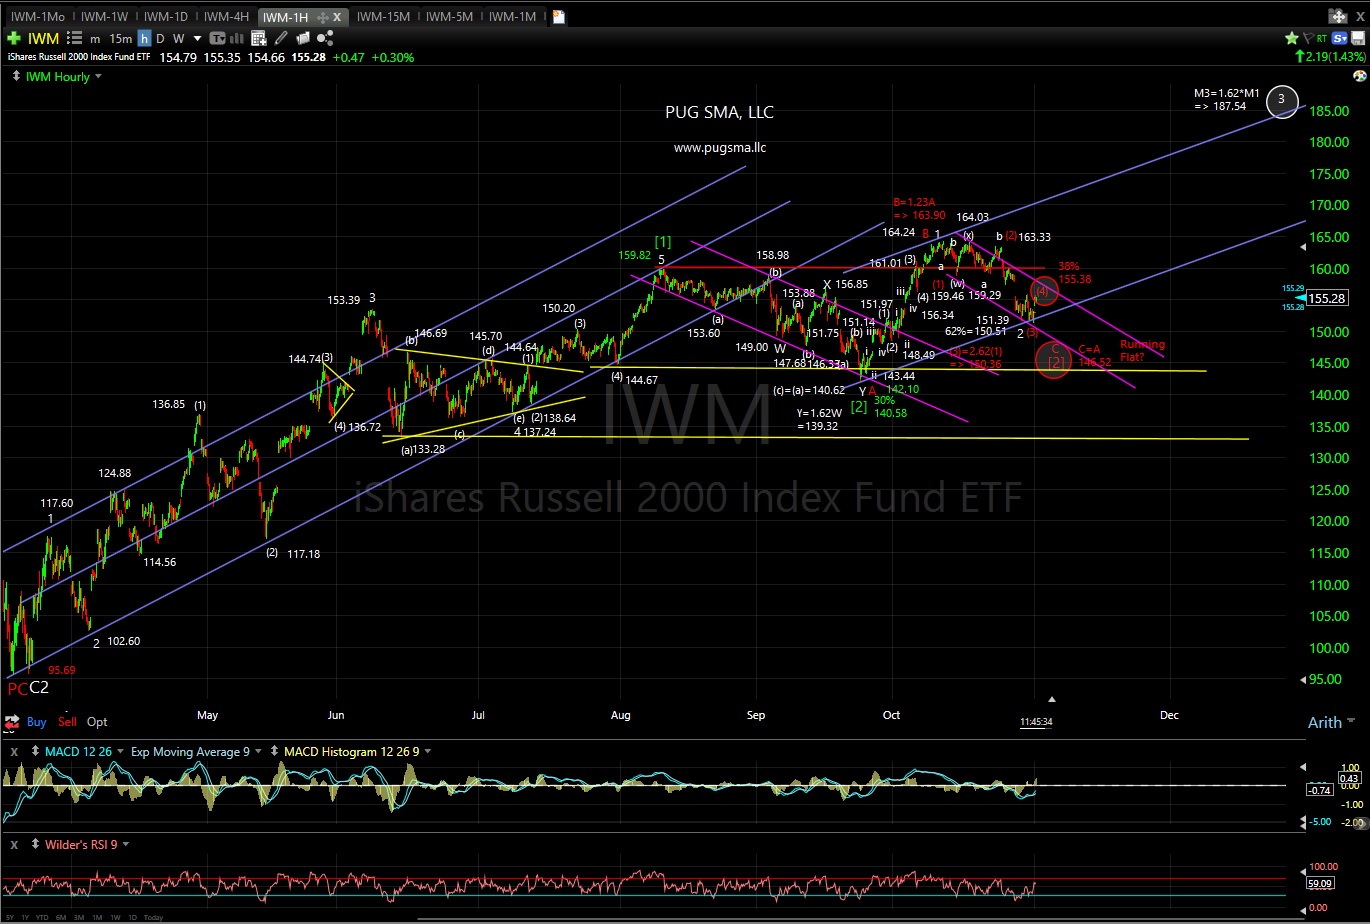Toggle Arith scale mode on price axis

click(1324, 722)
